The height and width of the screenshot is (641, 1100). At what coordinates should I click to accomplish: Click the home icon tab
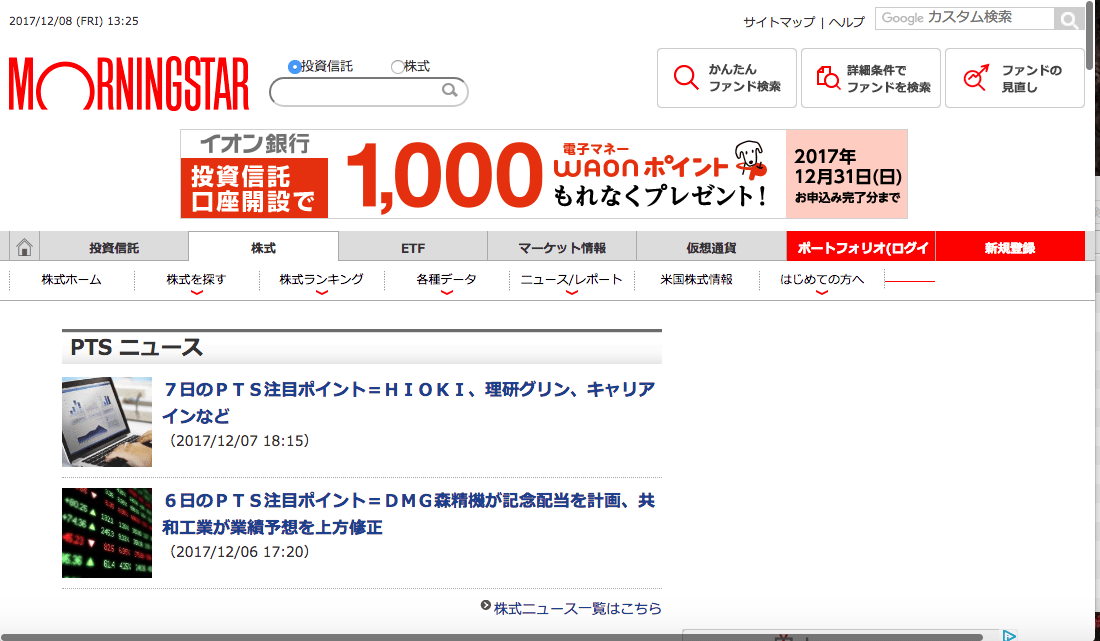[x=24, y=247]
